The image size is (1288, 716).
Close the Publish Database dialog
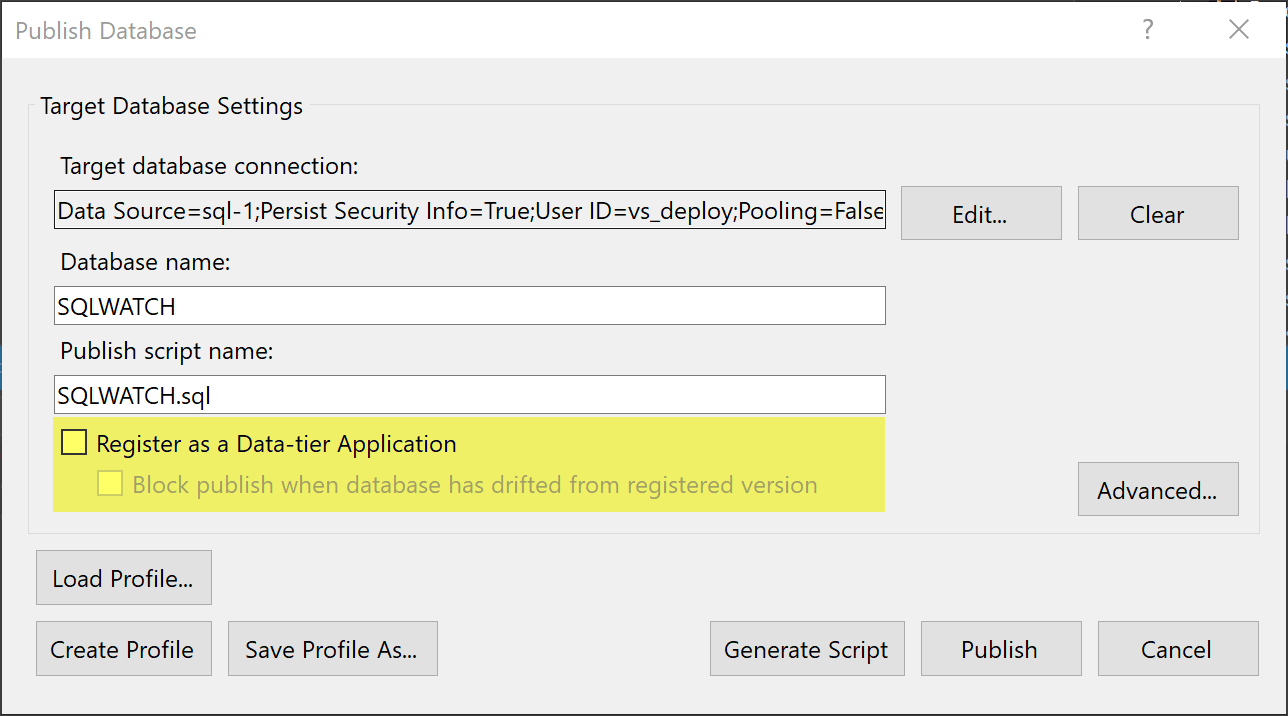point(1239,30)
